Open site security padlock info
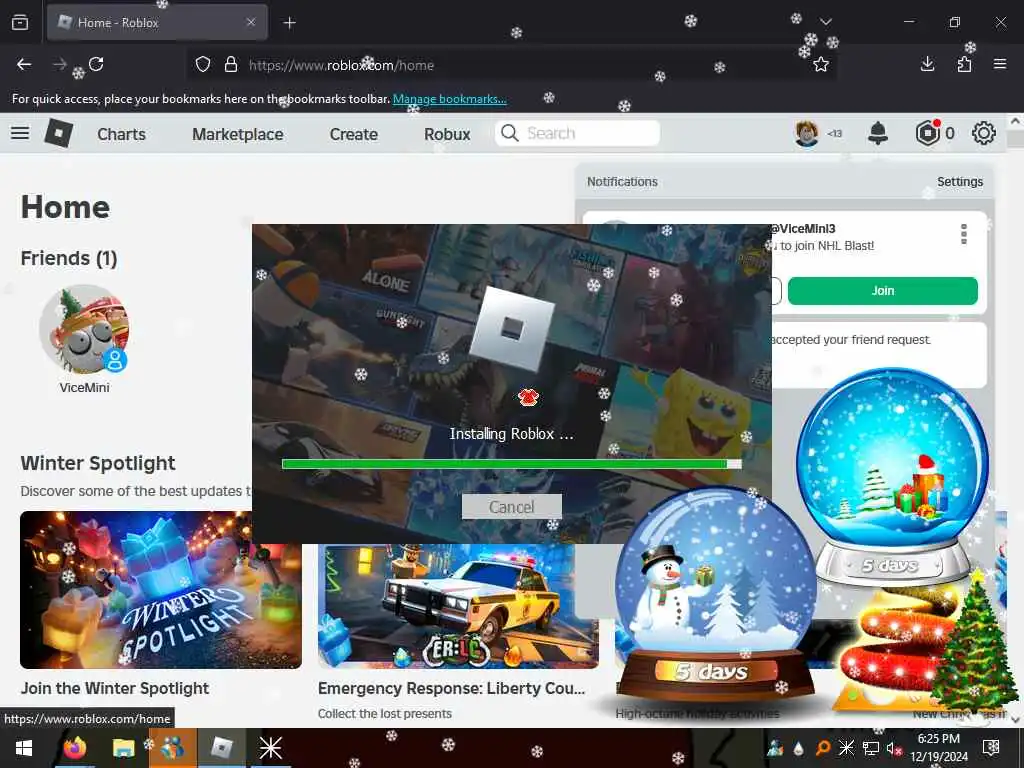Image resolution: width=1024 pixels, height=768 pixels. click(x=231, y=65)
